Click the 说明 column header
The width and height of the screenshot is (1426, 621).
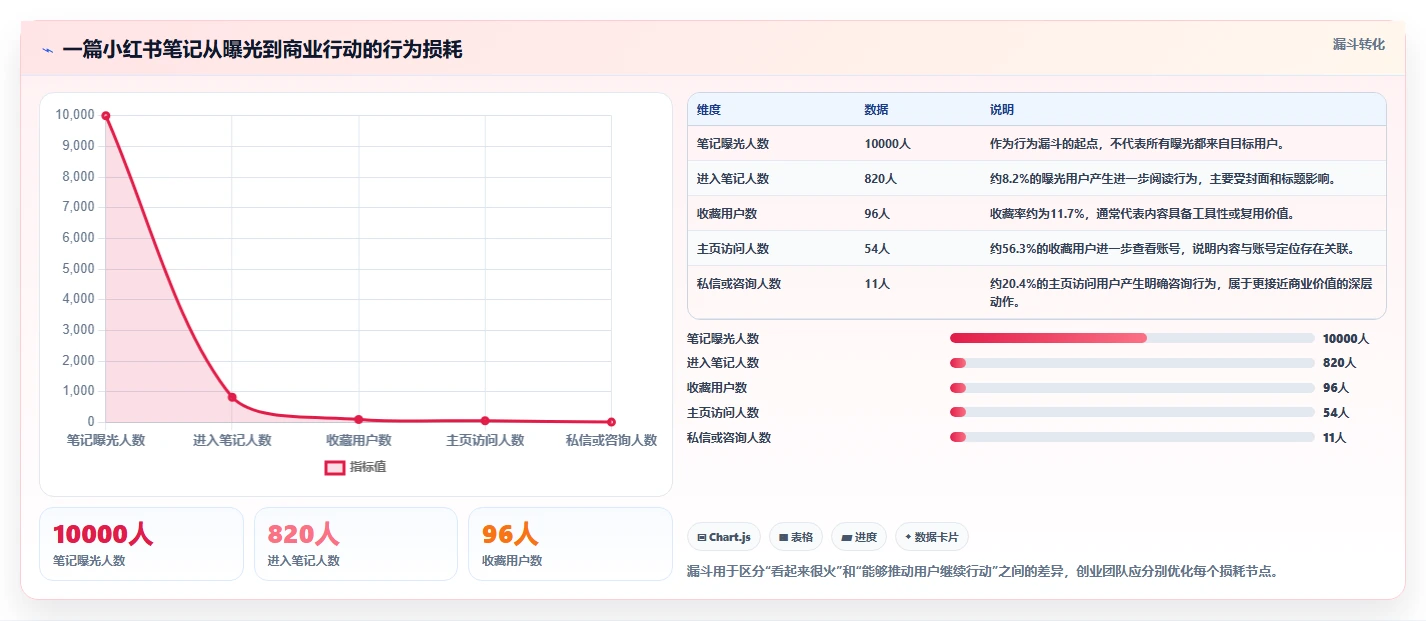[x=1002, y=109]
